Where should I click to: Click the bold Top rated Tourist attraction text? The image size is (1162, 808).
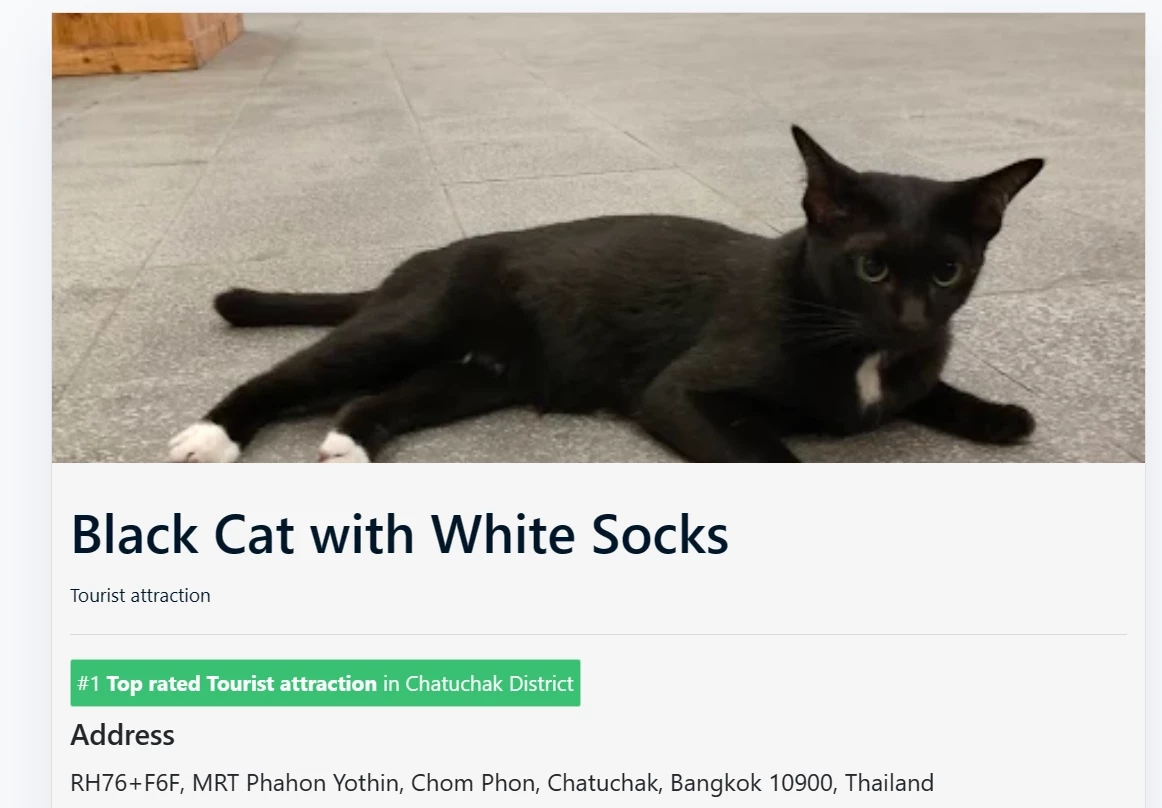(242, 683)
